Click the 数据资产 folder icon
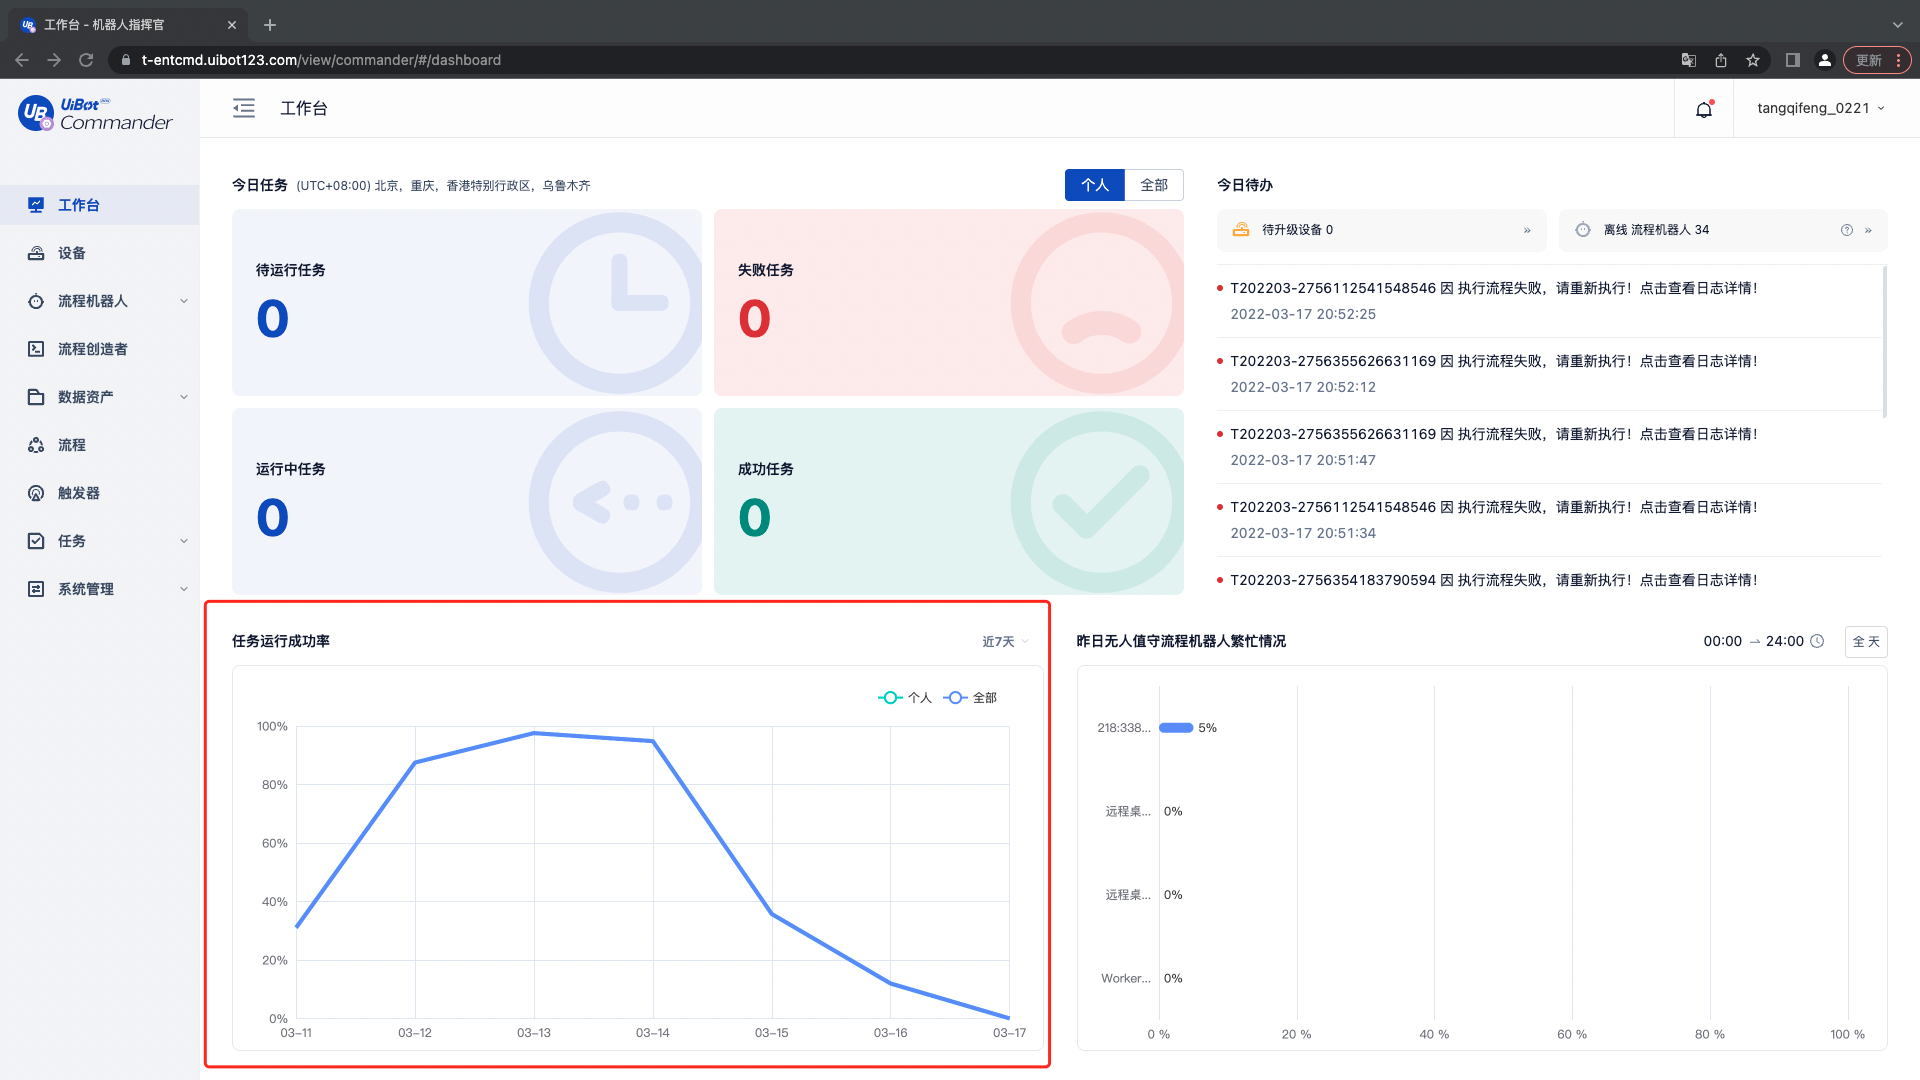The height and width of the screenshot is (1080, 1920). tap(36, 397)
